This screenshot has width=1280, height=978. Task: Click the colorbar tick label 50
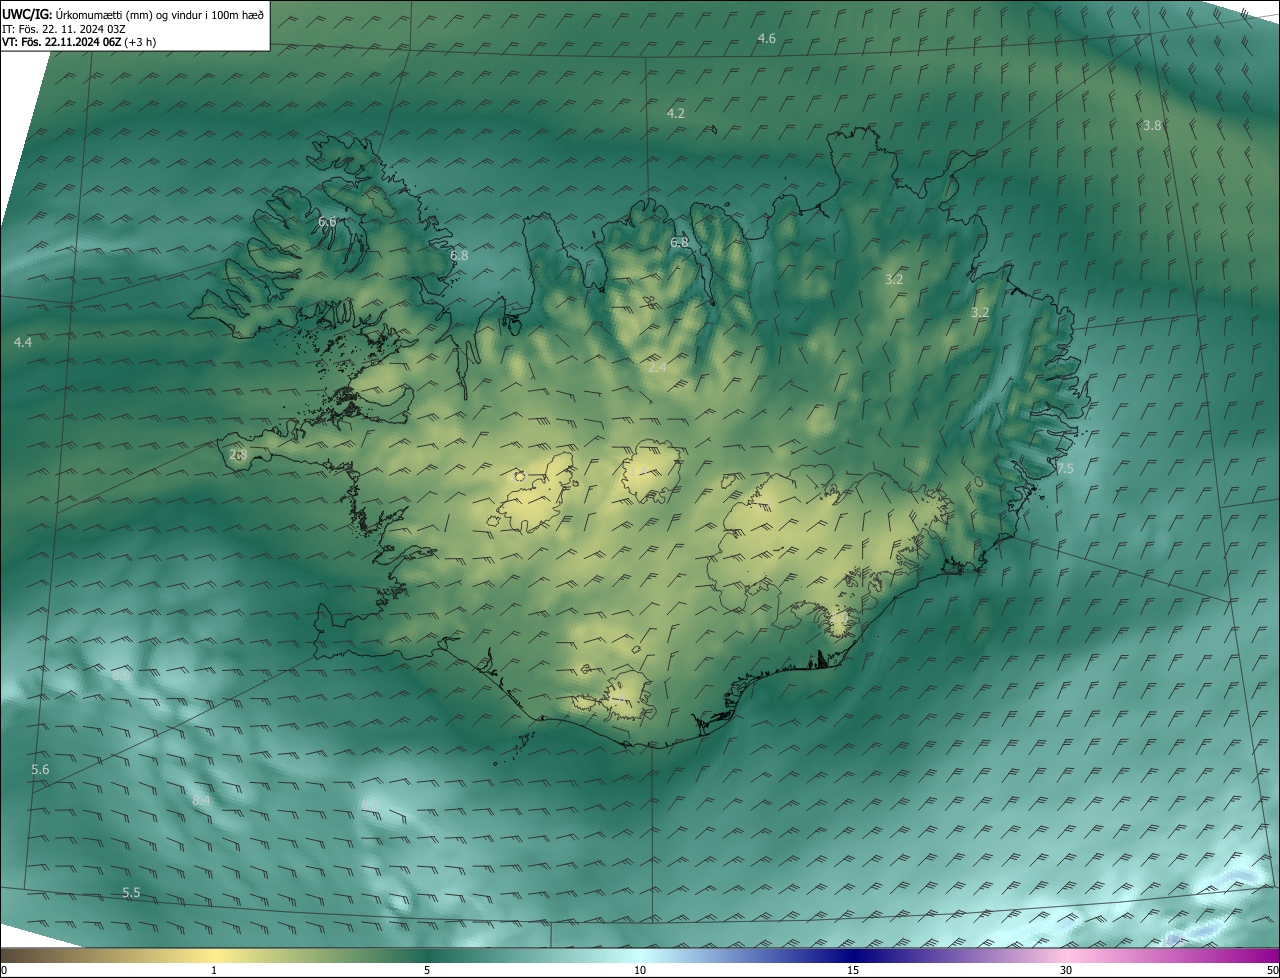pyautogui.click(x=1271, y=970)
